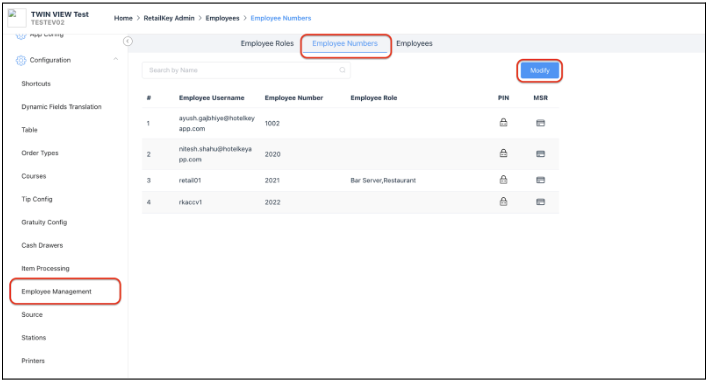Open Shortcuts in sidebar
The width and height of the screenshot is (710, 383).
pos(36,84)
